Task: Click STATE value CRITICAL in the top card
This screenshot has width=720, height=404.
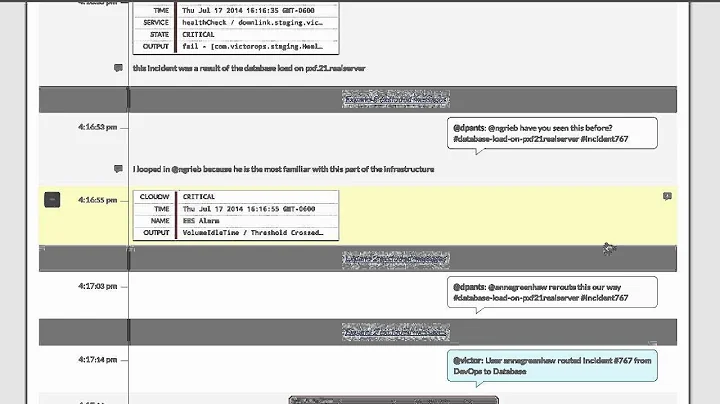Action: (198, 34)
